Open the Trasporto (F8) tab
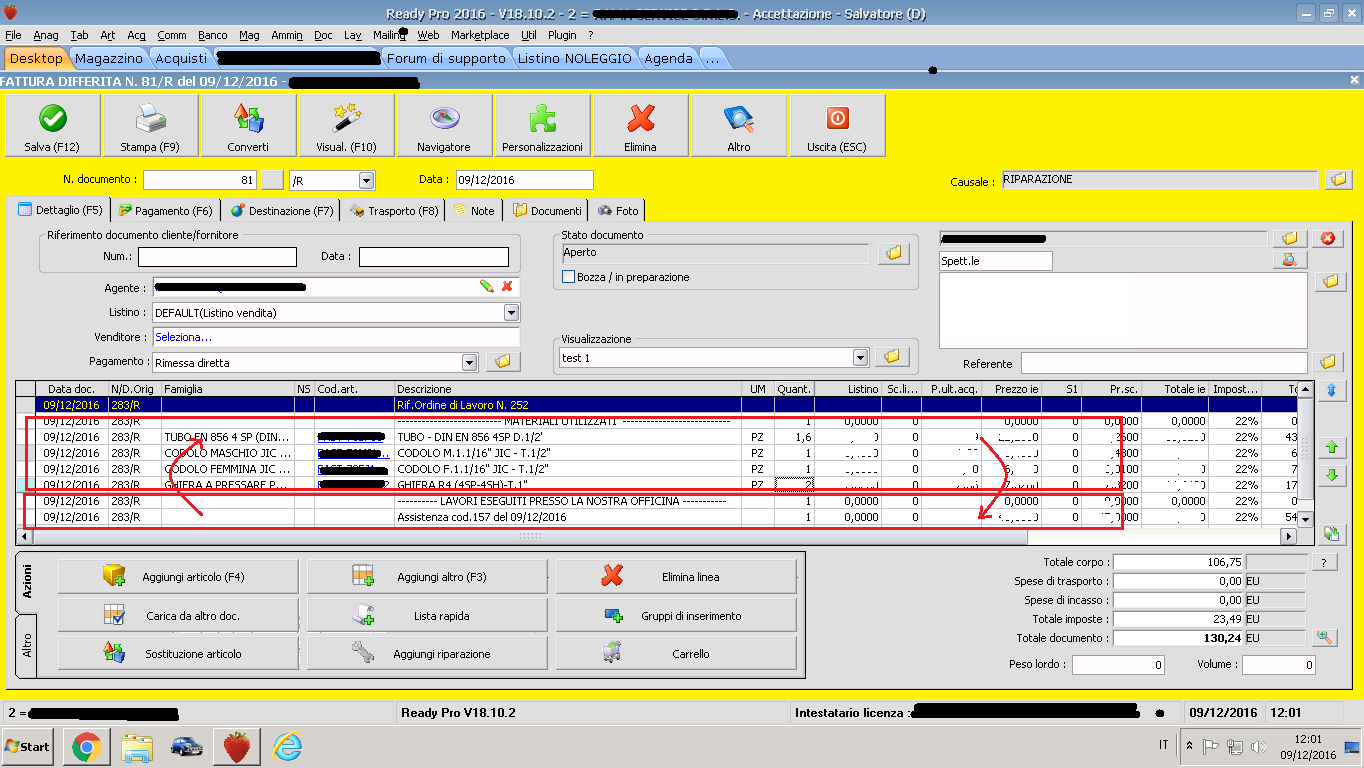The image size is (1364, 768). [x=394, y=211]
